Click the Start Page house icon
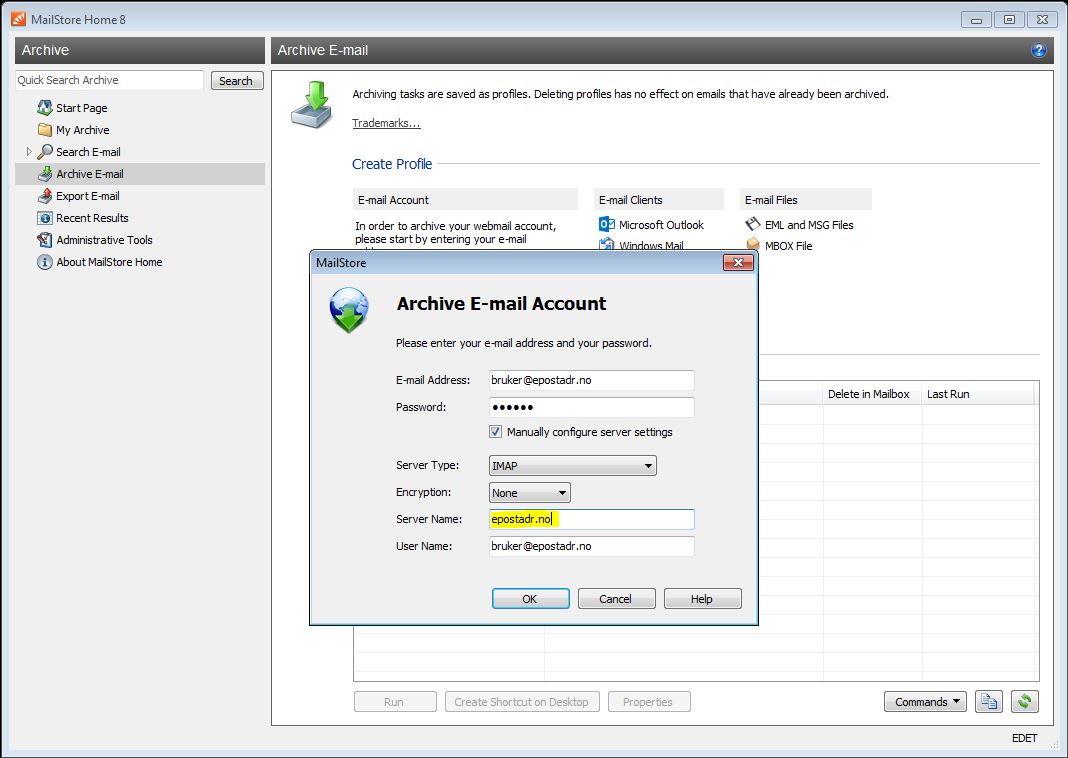This screenshot has width=1068, height=758. [x=45, y=108]
